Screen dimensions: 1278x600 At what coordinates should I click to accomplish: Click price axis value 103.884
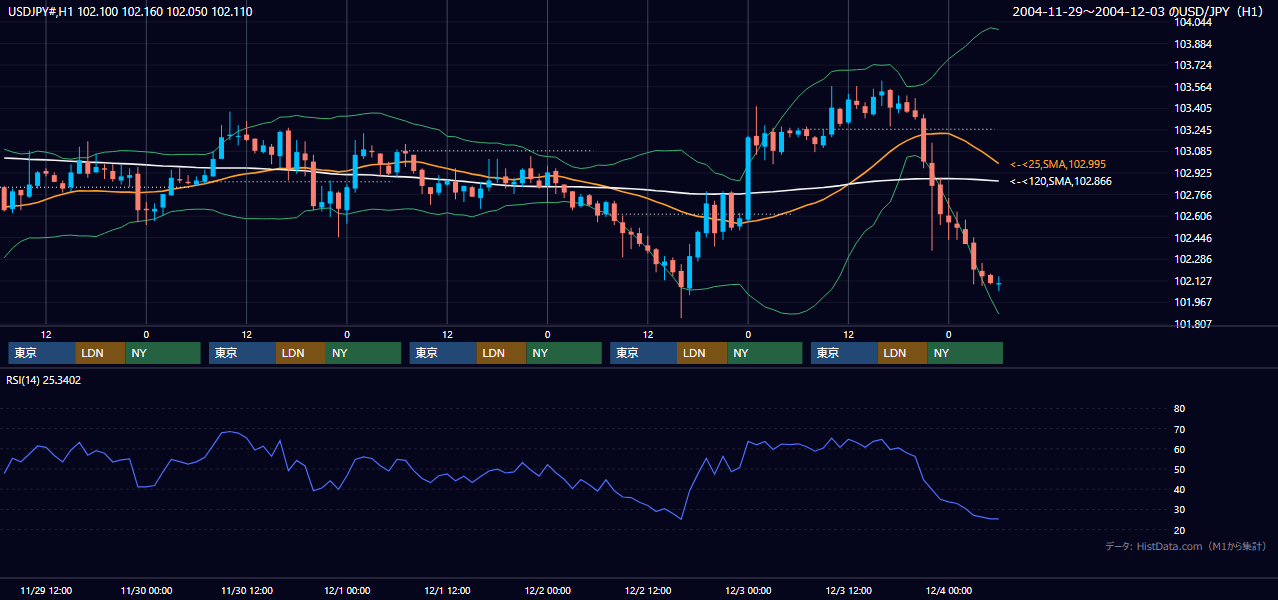[x=1193, y=44]
